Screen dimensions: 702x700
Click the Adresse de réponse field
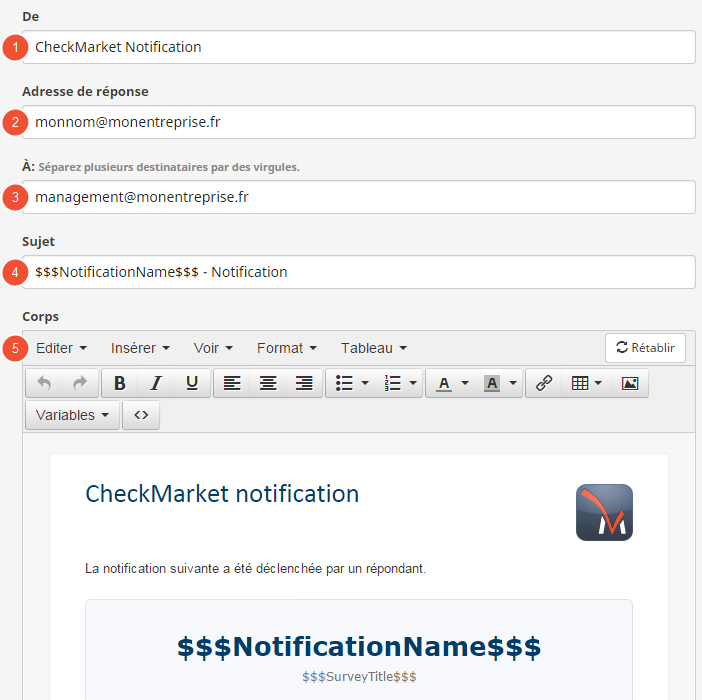359,122
